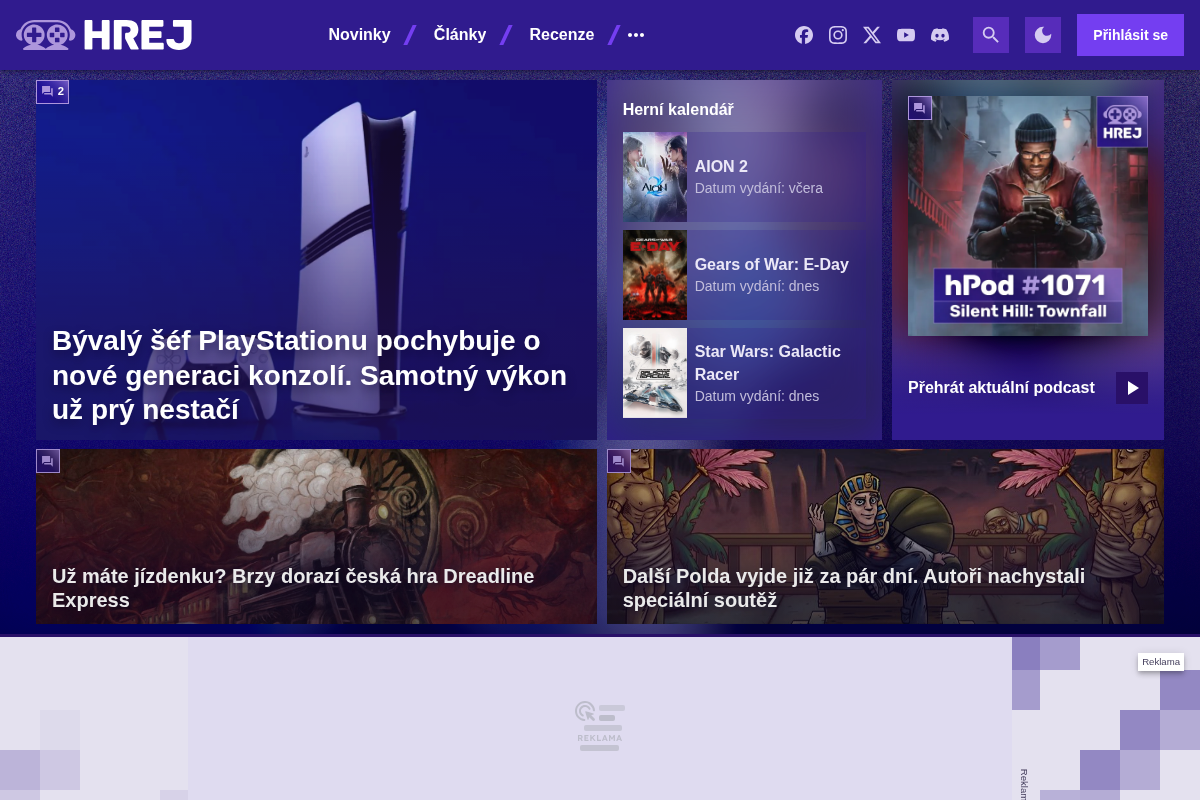
Task: Open the Novinky section
Action: (360, 35)
